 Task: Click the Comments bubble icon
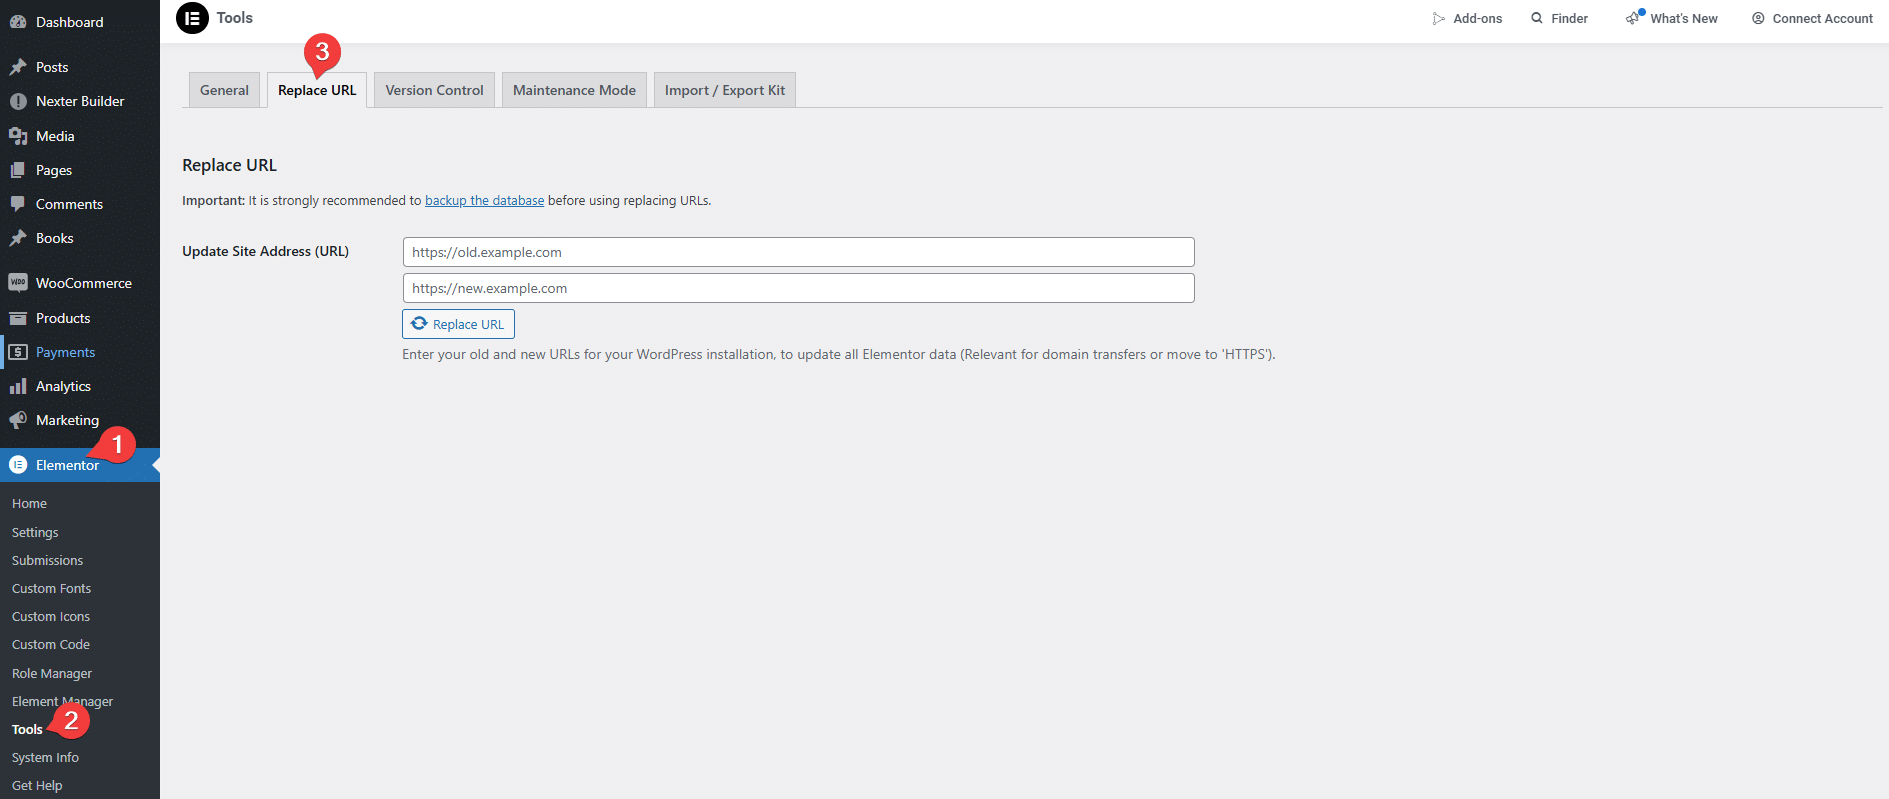pyautogui.click(x=18, y=204)
